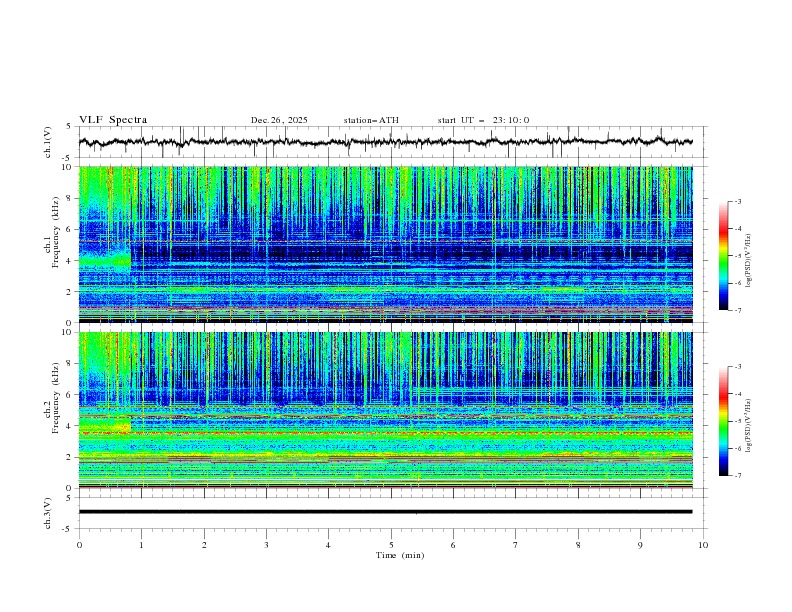
Task: Click time axis tick label "9"
Action: click(640, 545)
